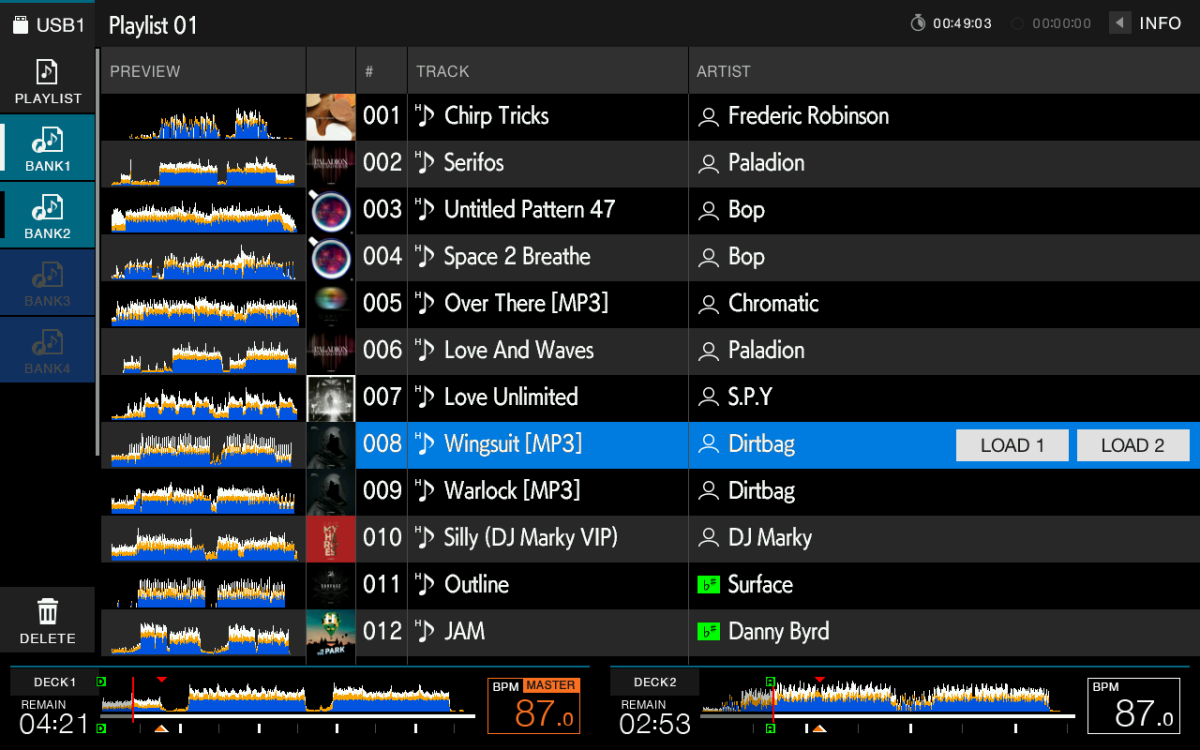The image size is (1200, 750).
Task: Sort by the # column header
Action: tap(381, 71)
